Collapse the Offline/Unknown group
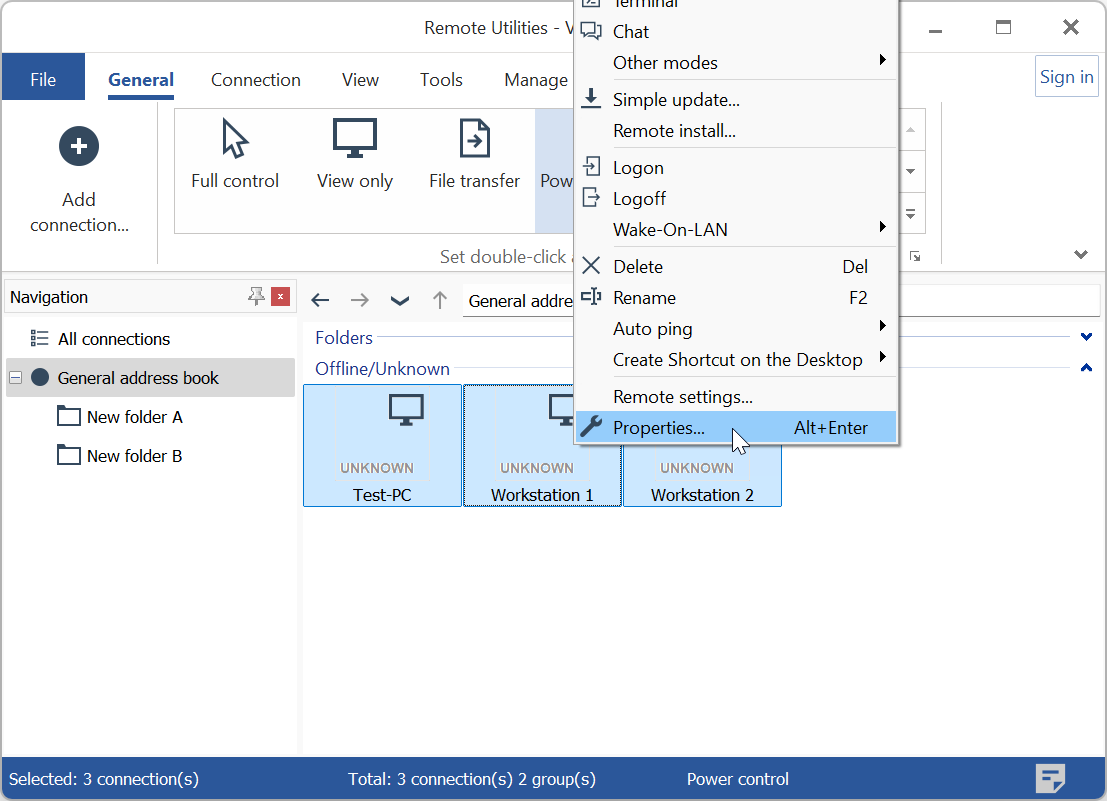 click(1086, 368)
